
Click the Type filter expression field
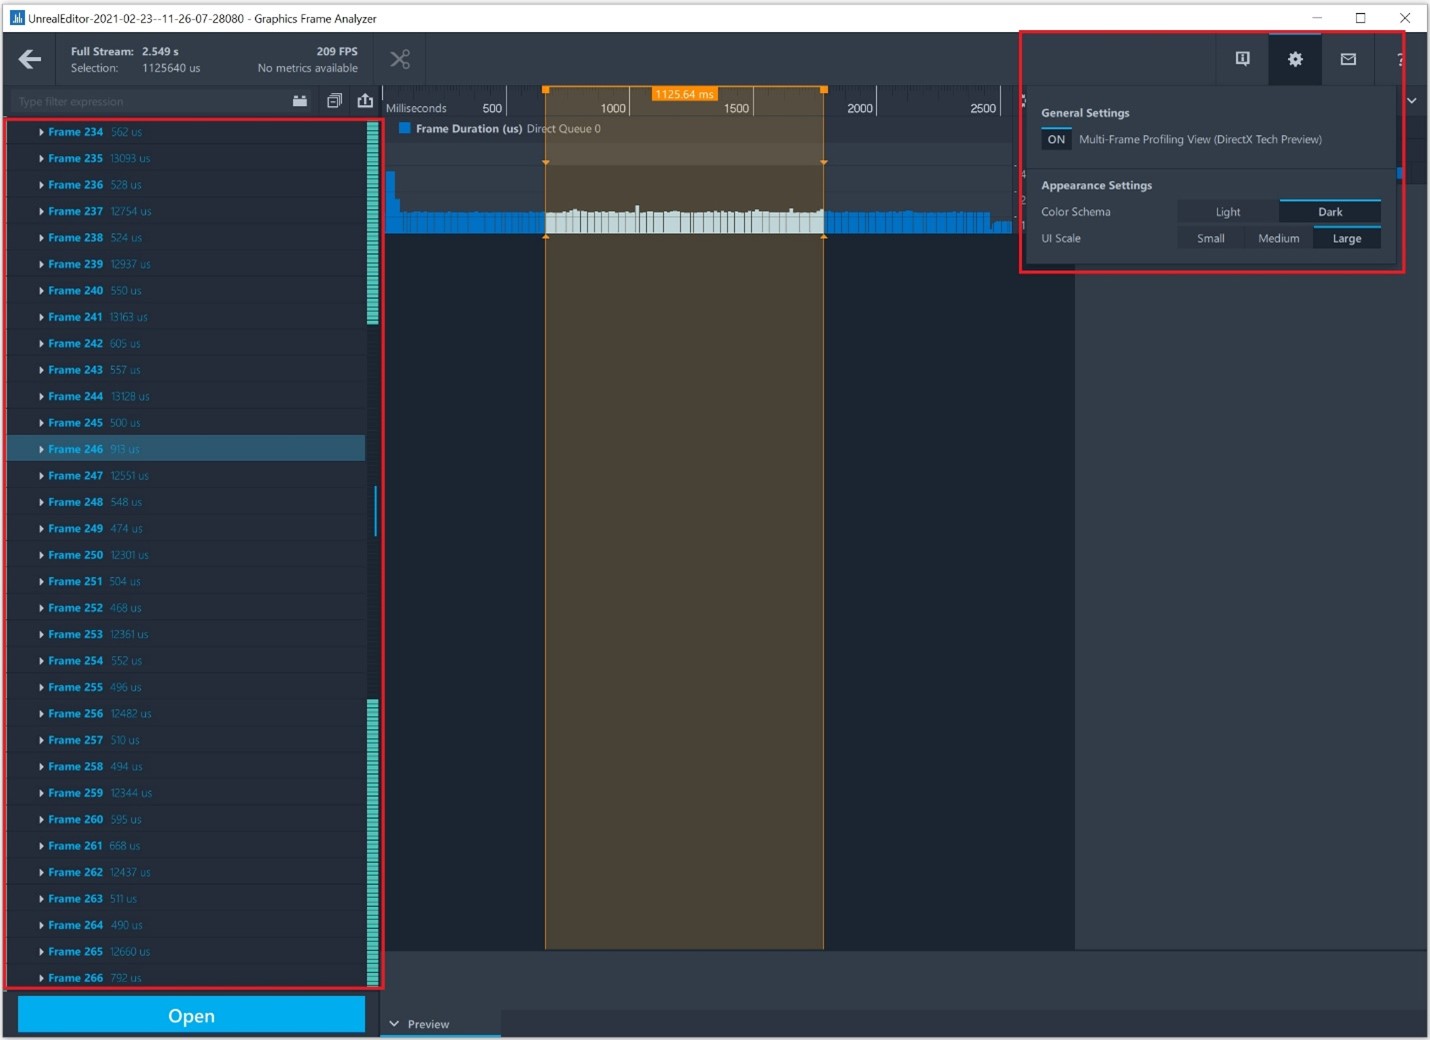pyautogui.click(x=150, y=102)
